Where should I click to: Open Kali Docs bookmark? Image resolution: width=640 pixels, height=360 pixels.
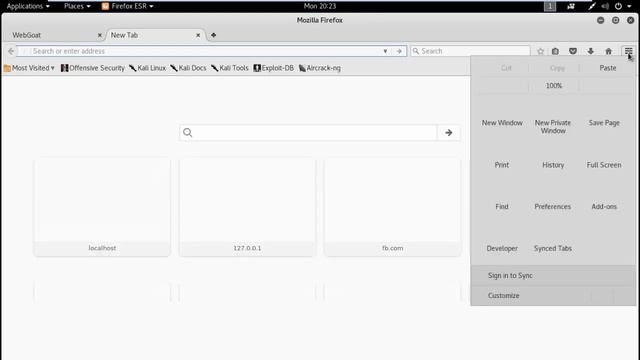point(188,68)
